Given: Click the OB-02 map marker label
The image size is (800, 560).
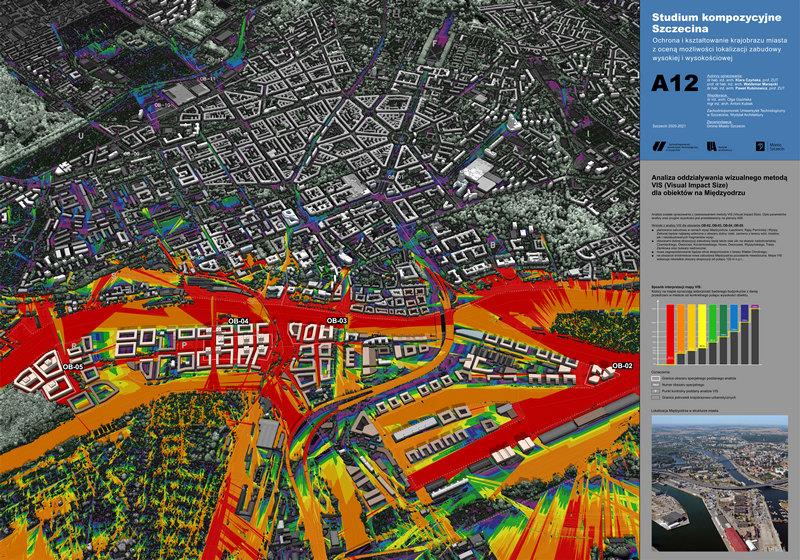Looking at the screenshot, I should 622,366.
